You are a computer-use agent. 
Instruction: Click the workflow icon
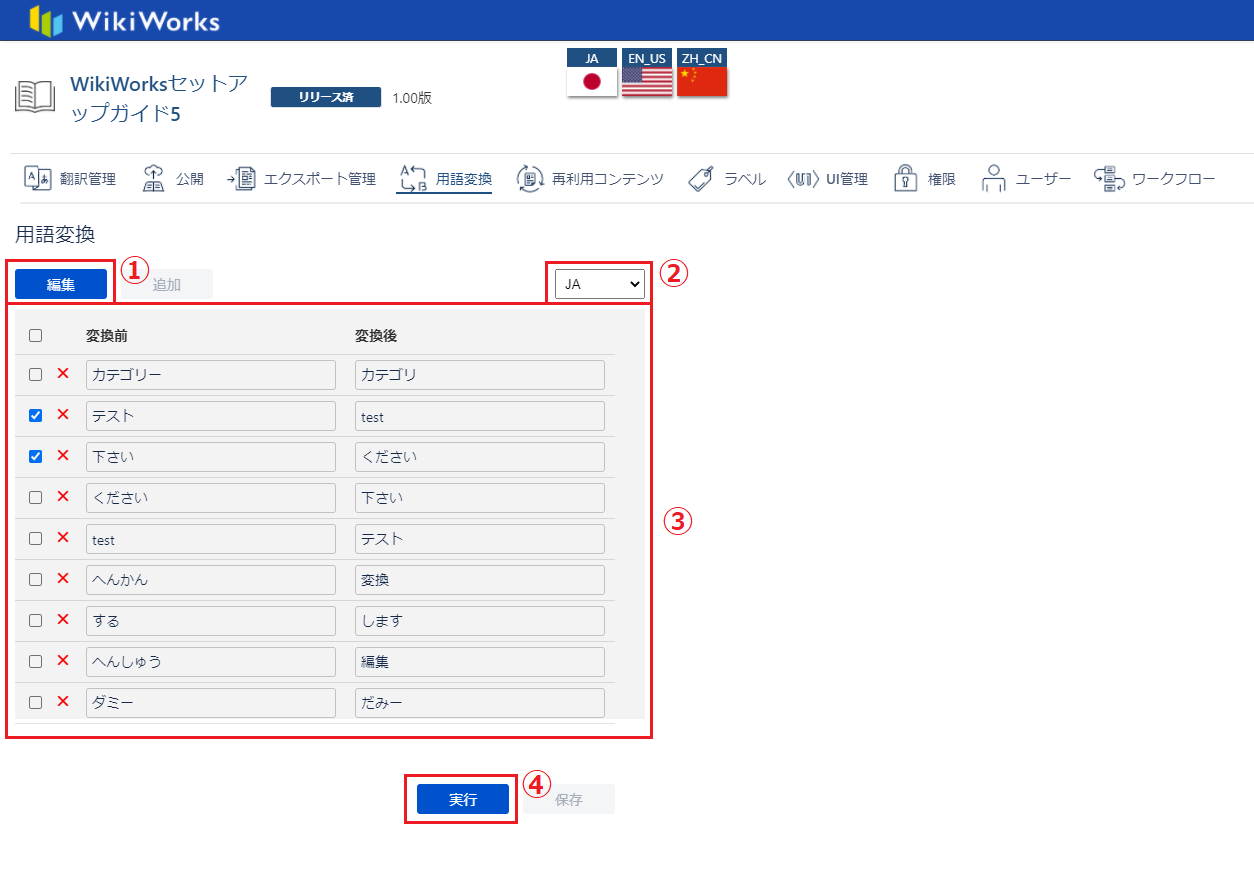tap(1107, 179)
